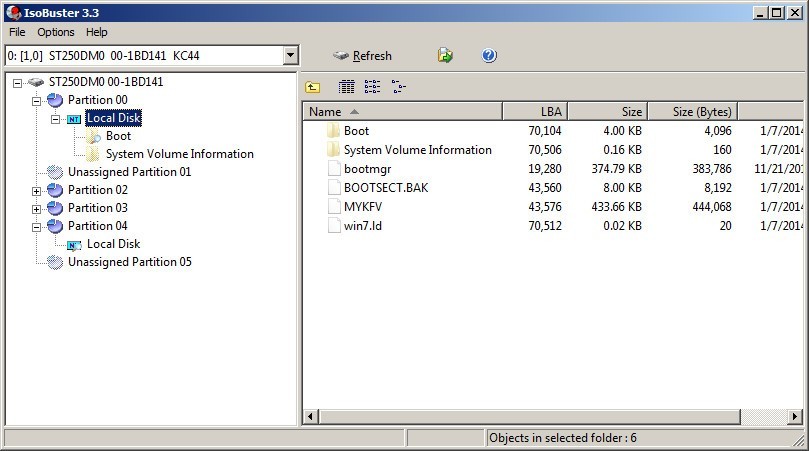Click the bootmgr file icon

pos(334,169)
